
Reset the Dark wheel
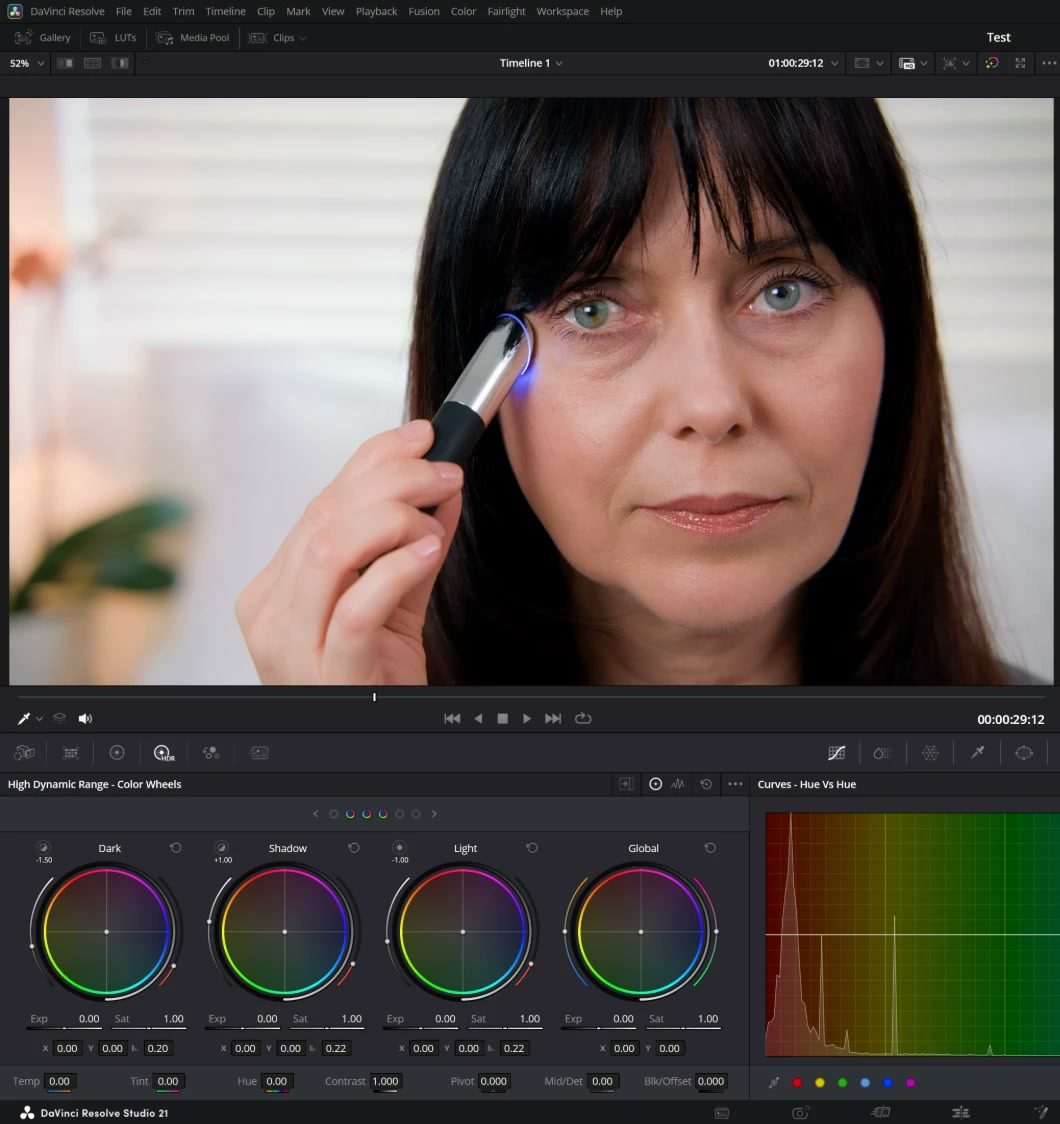click(x=176, y=848)
